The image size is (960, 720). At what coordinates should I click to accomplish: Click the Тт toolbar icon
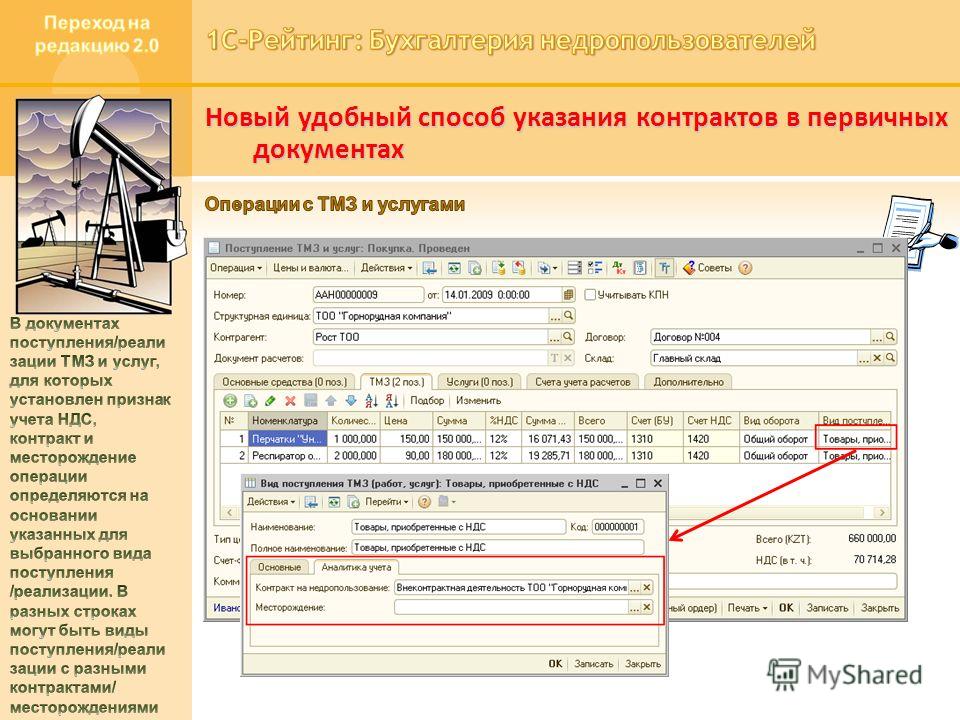click(x=664, y=268)
